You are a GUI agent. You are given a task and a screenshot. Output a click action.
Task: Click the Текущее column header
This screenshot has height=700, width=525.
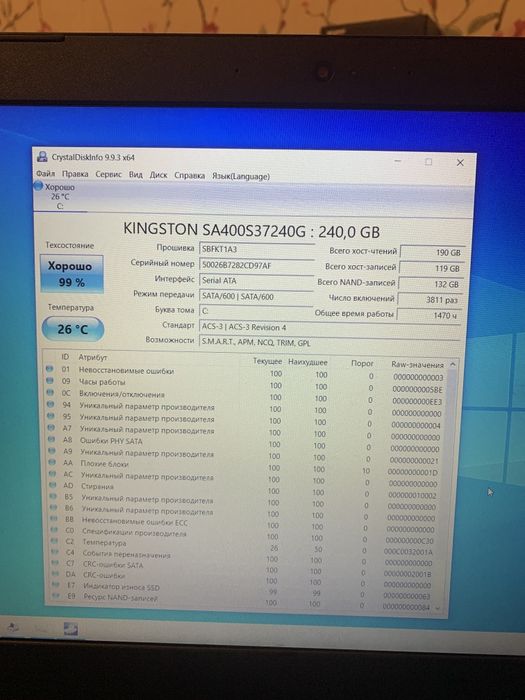tap(267, 361)
